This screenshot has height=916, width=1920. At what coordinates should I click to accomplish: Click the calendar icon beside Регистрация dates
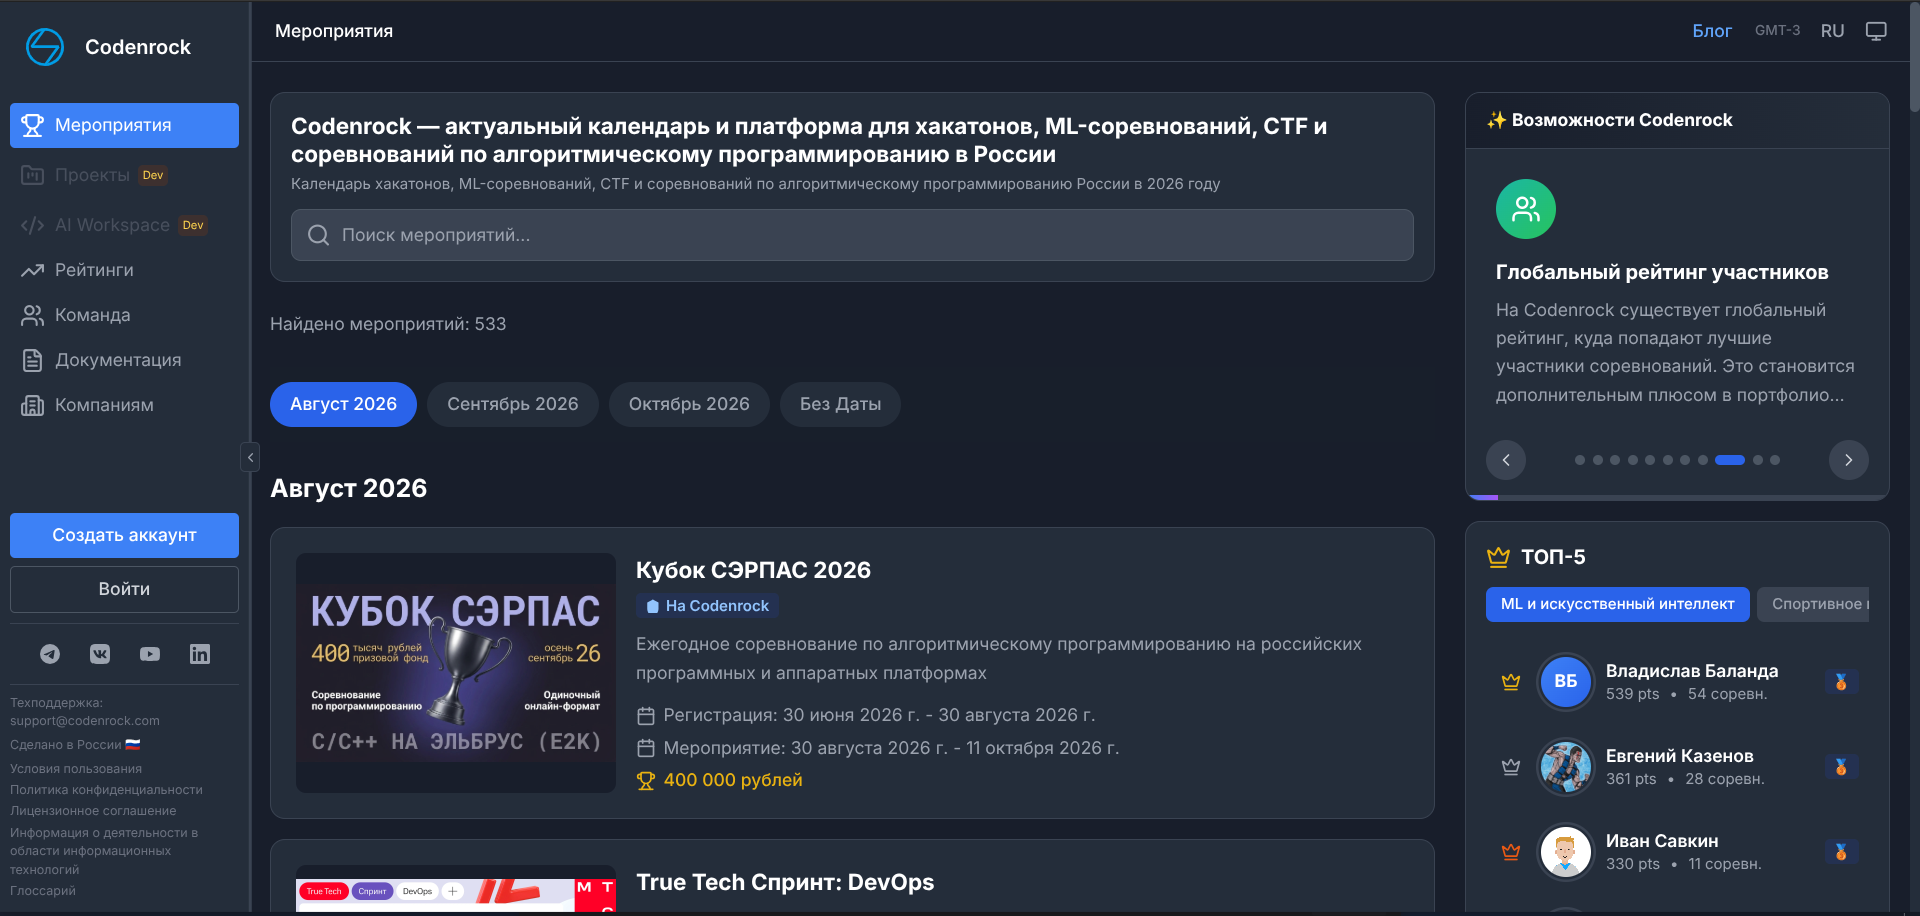coord(646,716)
